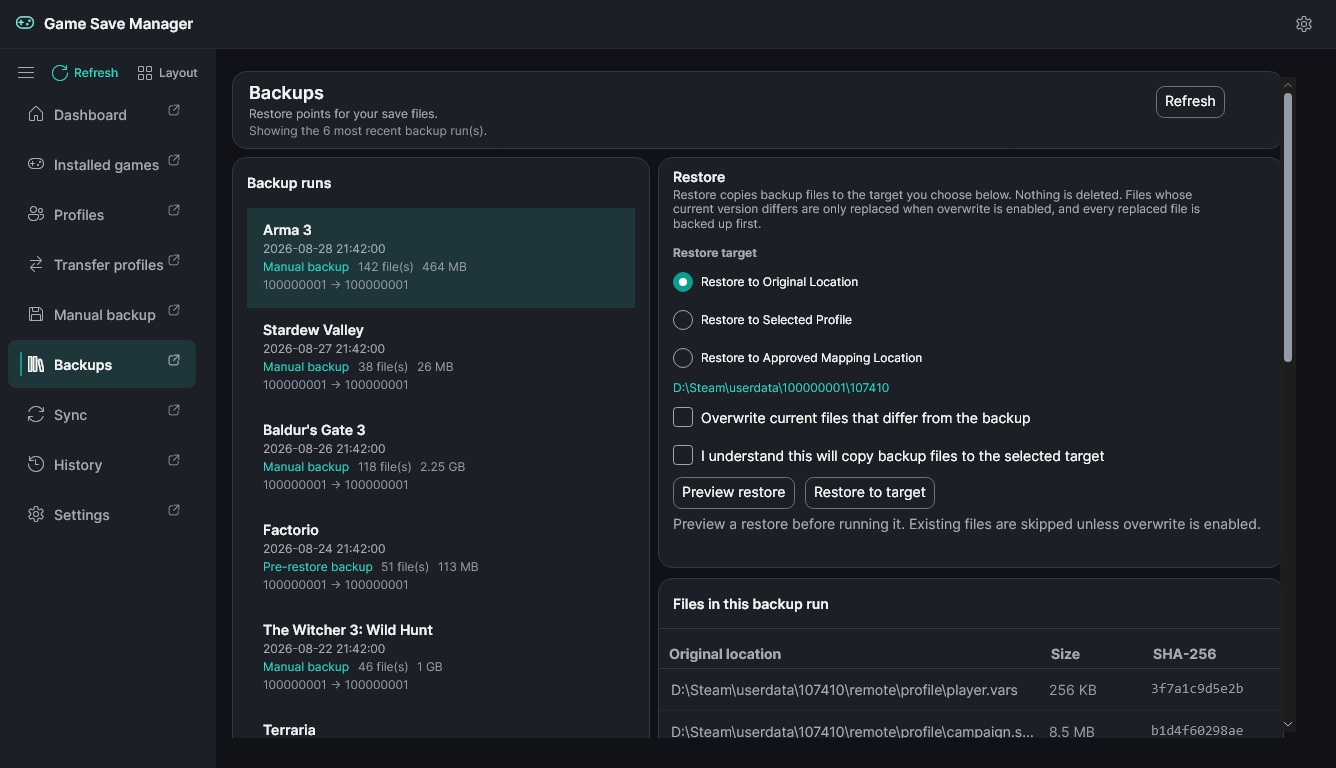Select the player.vars file row
Viewport: 1336px width, 768px height.
click(969, 689)
